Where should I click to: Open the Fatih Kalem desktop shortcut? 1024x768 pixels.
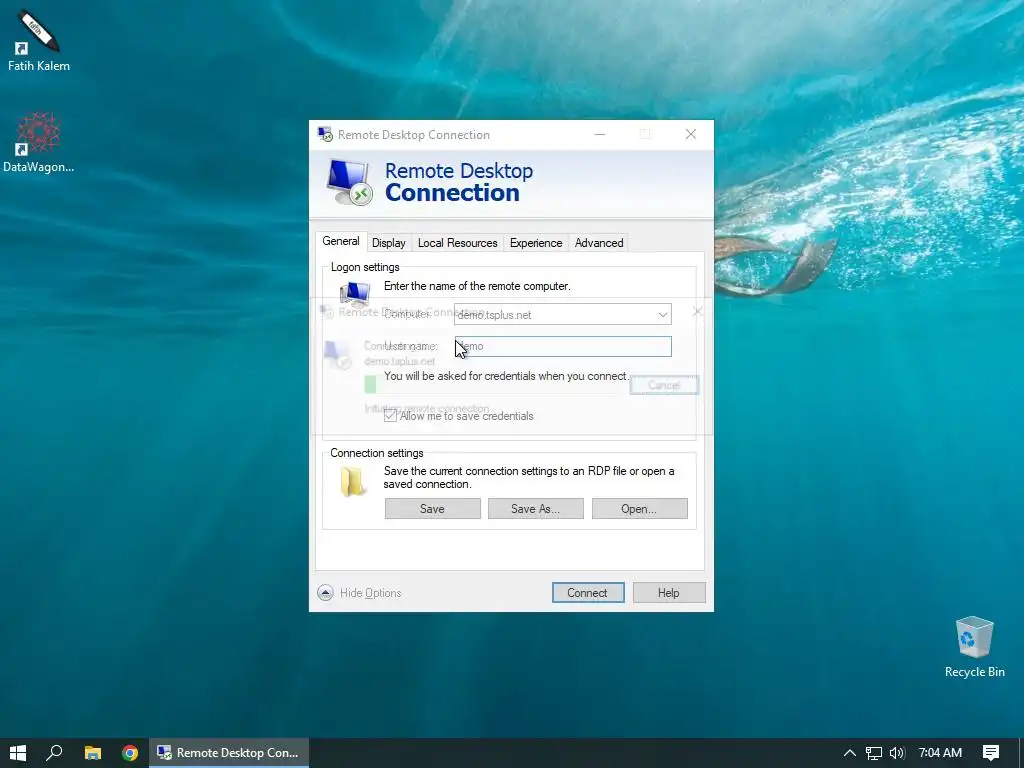point(38,40)
